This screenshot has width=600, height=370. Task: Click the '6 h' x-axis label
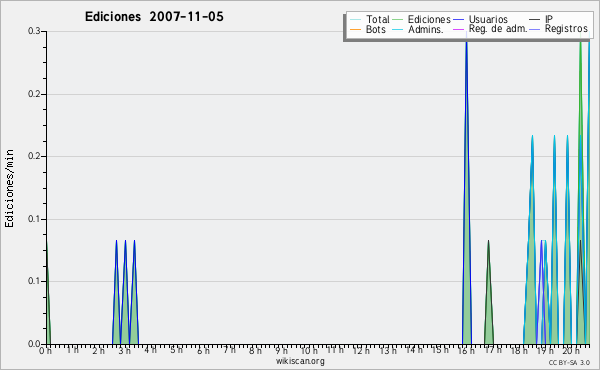click(203, 350)
